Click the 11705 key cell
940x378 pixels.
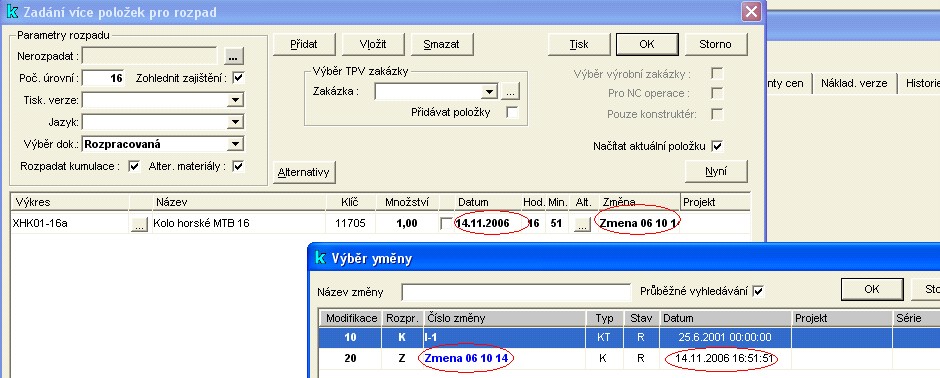click(351, 224)
